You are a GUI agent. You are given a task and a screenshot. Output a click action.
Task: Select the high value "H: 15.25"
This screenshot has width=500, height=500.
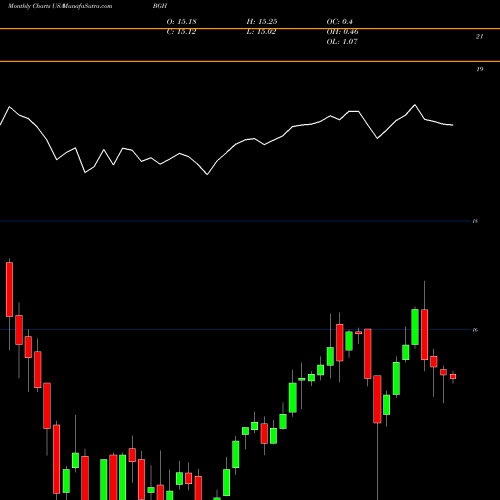tap(262, 22)
